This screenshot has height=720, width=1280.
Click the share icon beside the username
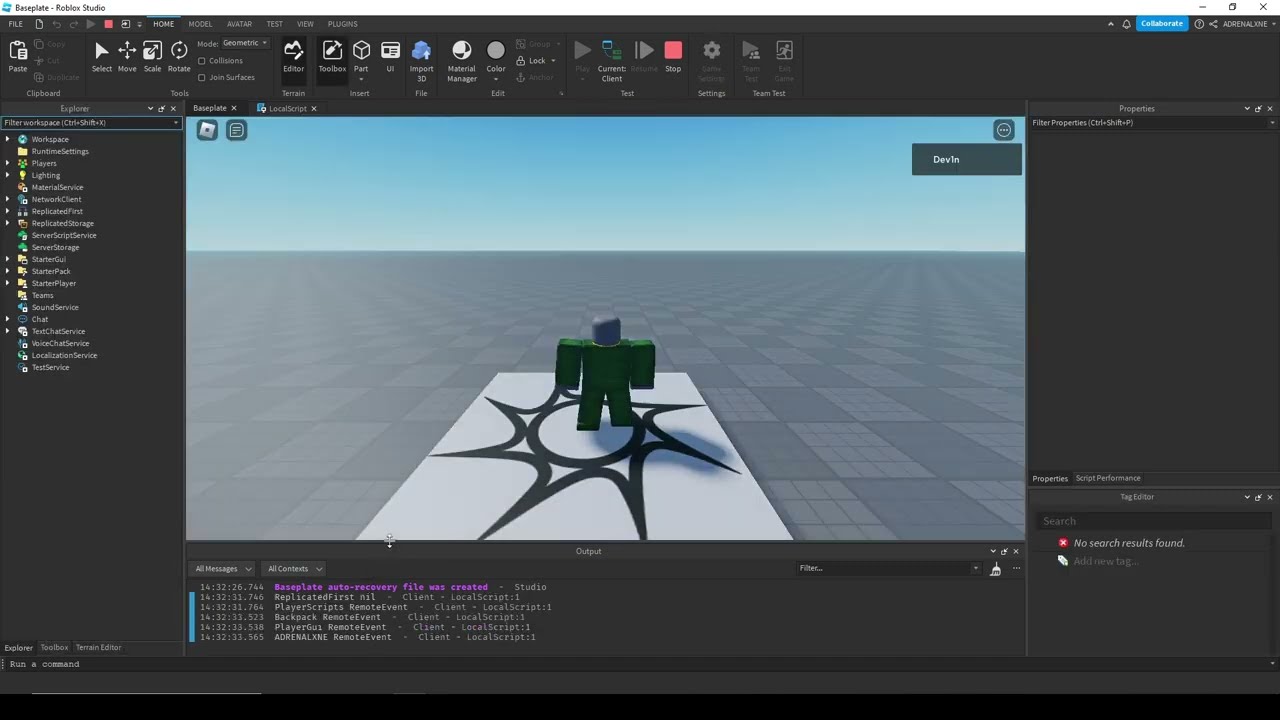1213,24
